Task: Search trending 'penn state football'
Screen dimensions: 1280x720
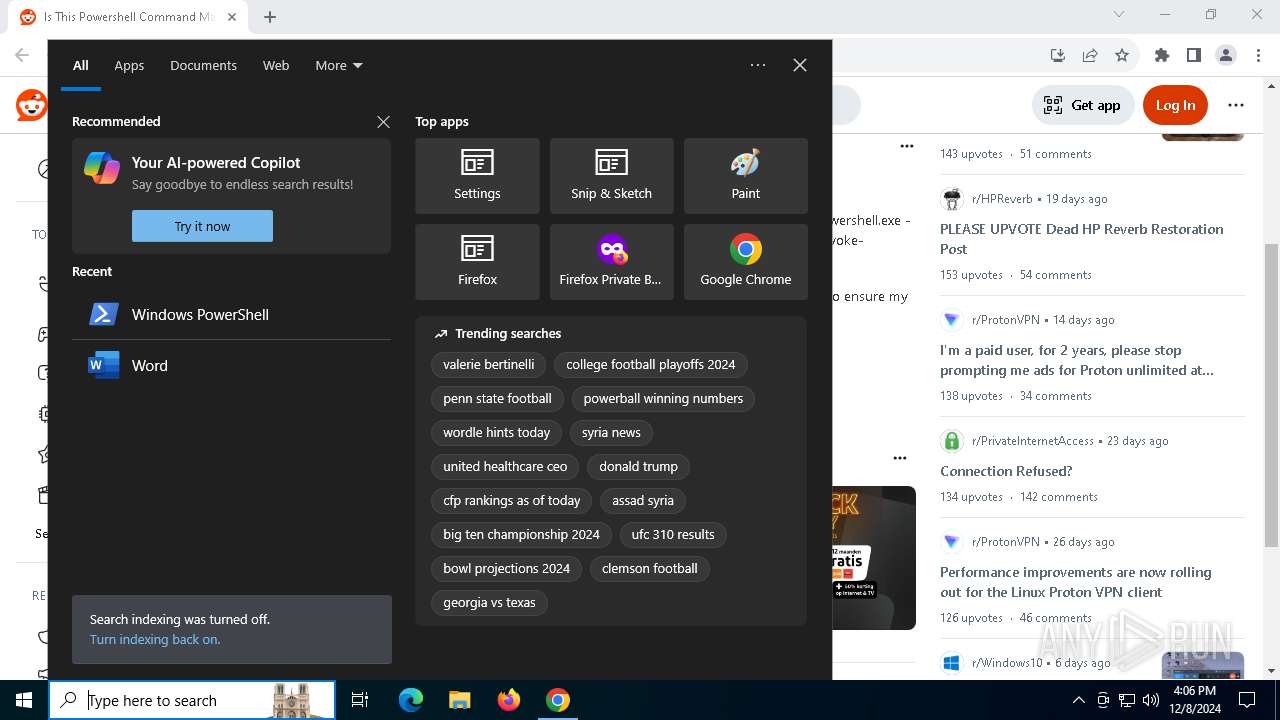Action: tap(497, 399)
